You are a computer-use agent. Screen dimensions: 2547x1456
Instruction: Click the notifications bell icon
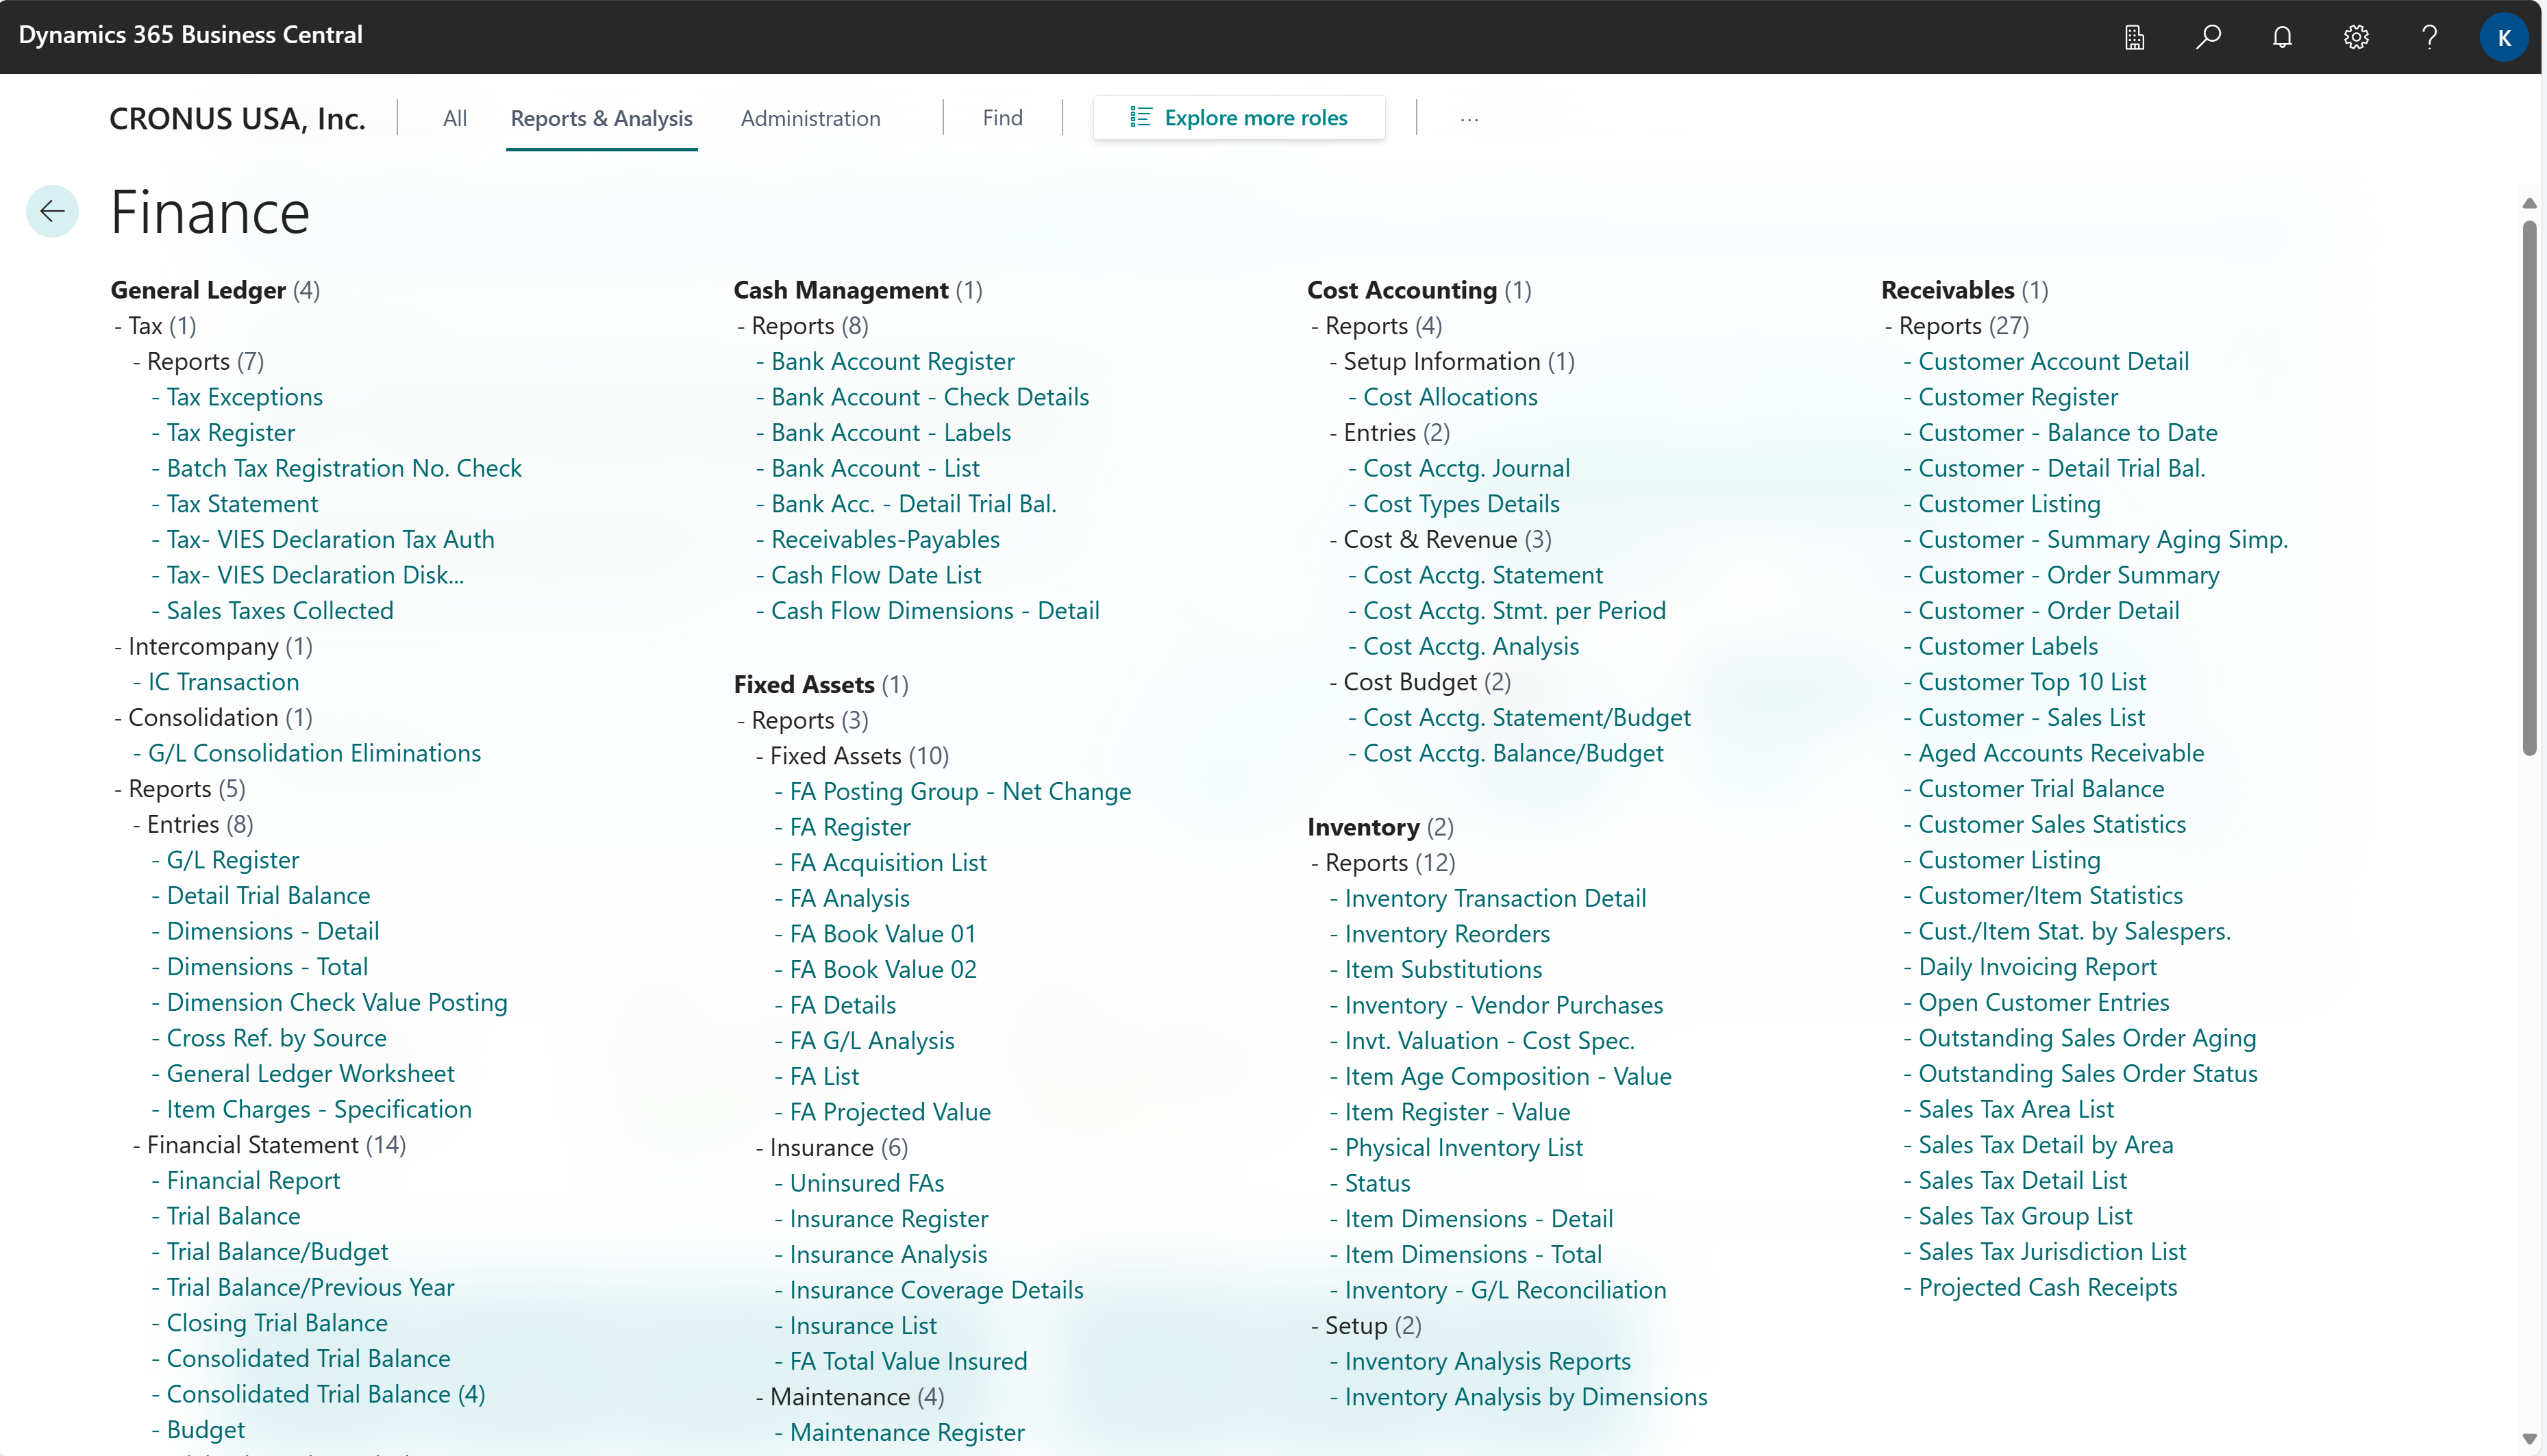tap(2283, 35)
